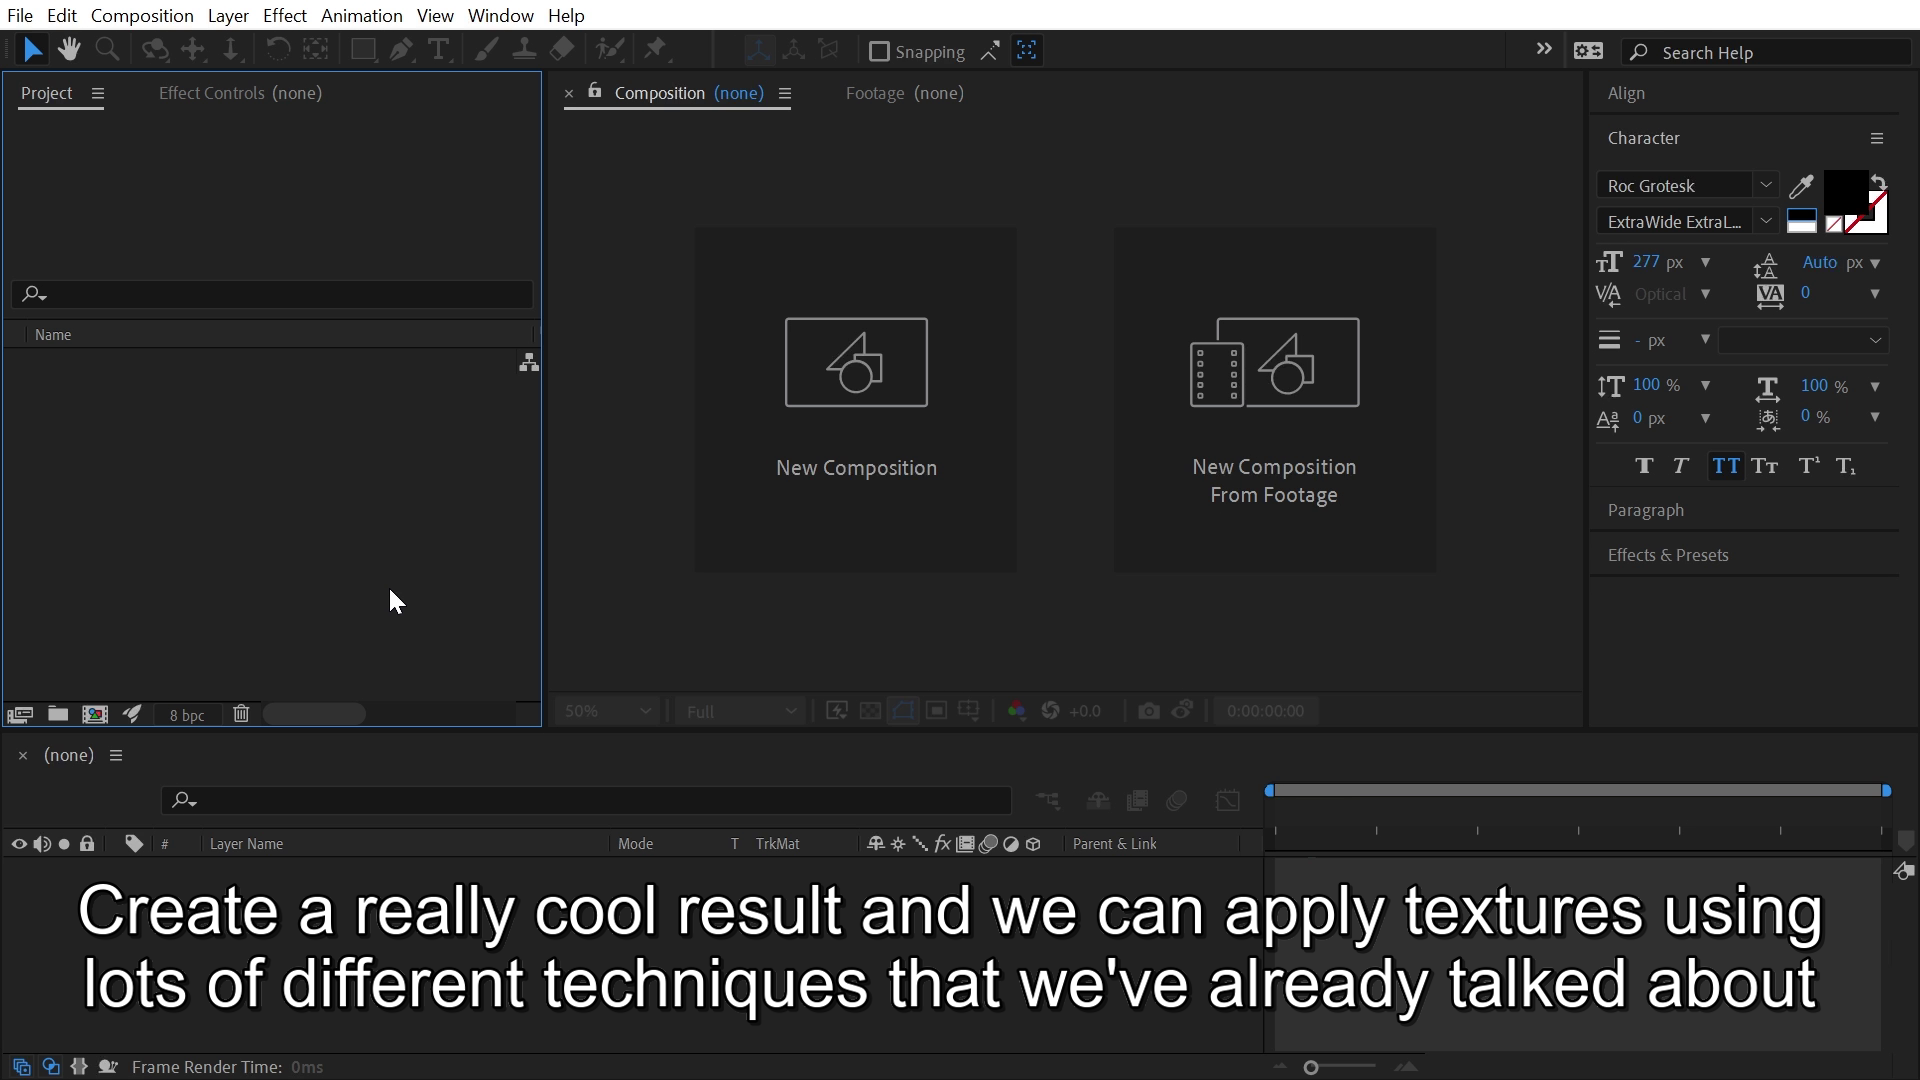Image resolution: width=1920 pixels, height=1080 pixels.
Task: Open the ExtraWide font style dropdown
Action: coord(1766,221)
